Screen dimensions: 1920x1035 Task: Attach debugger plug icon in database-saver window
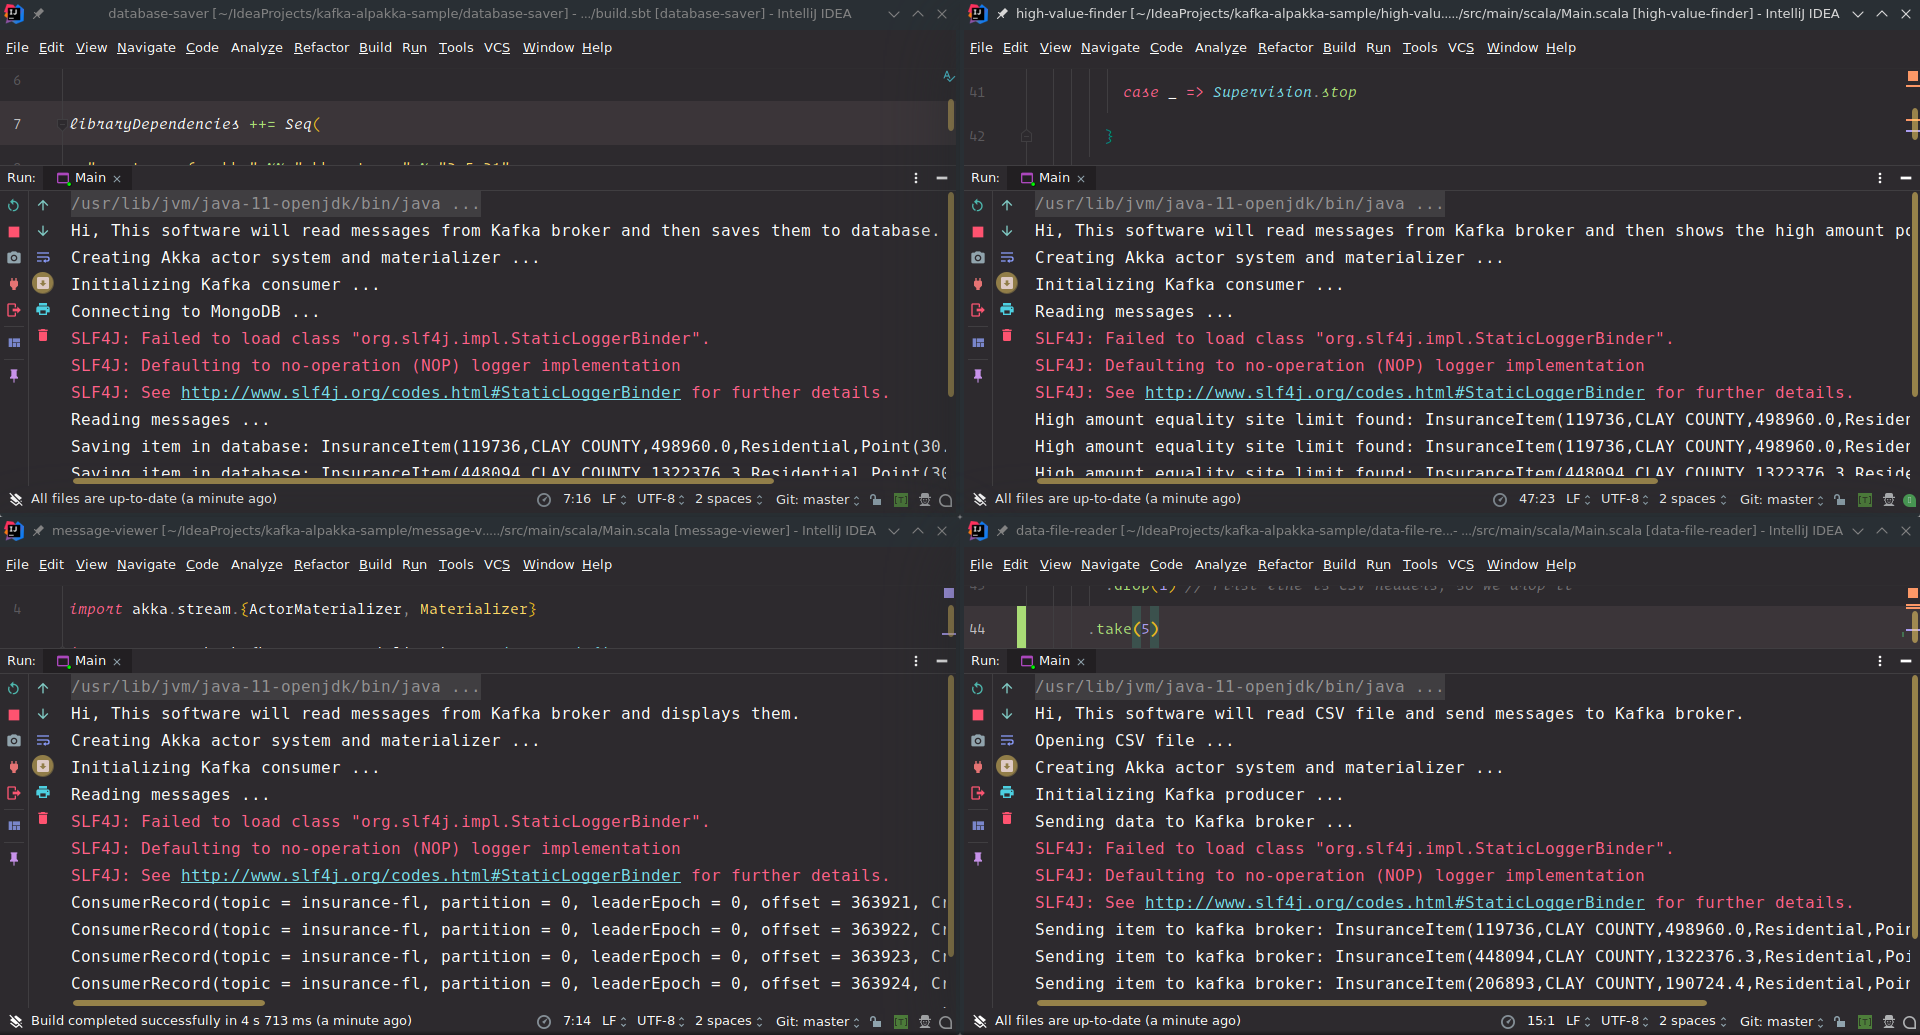[x=14, y=284]
